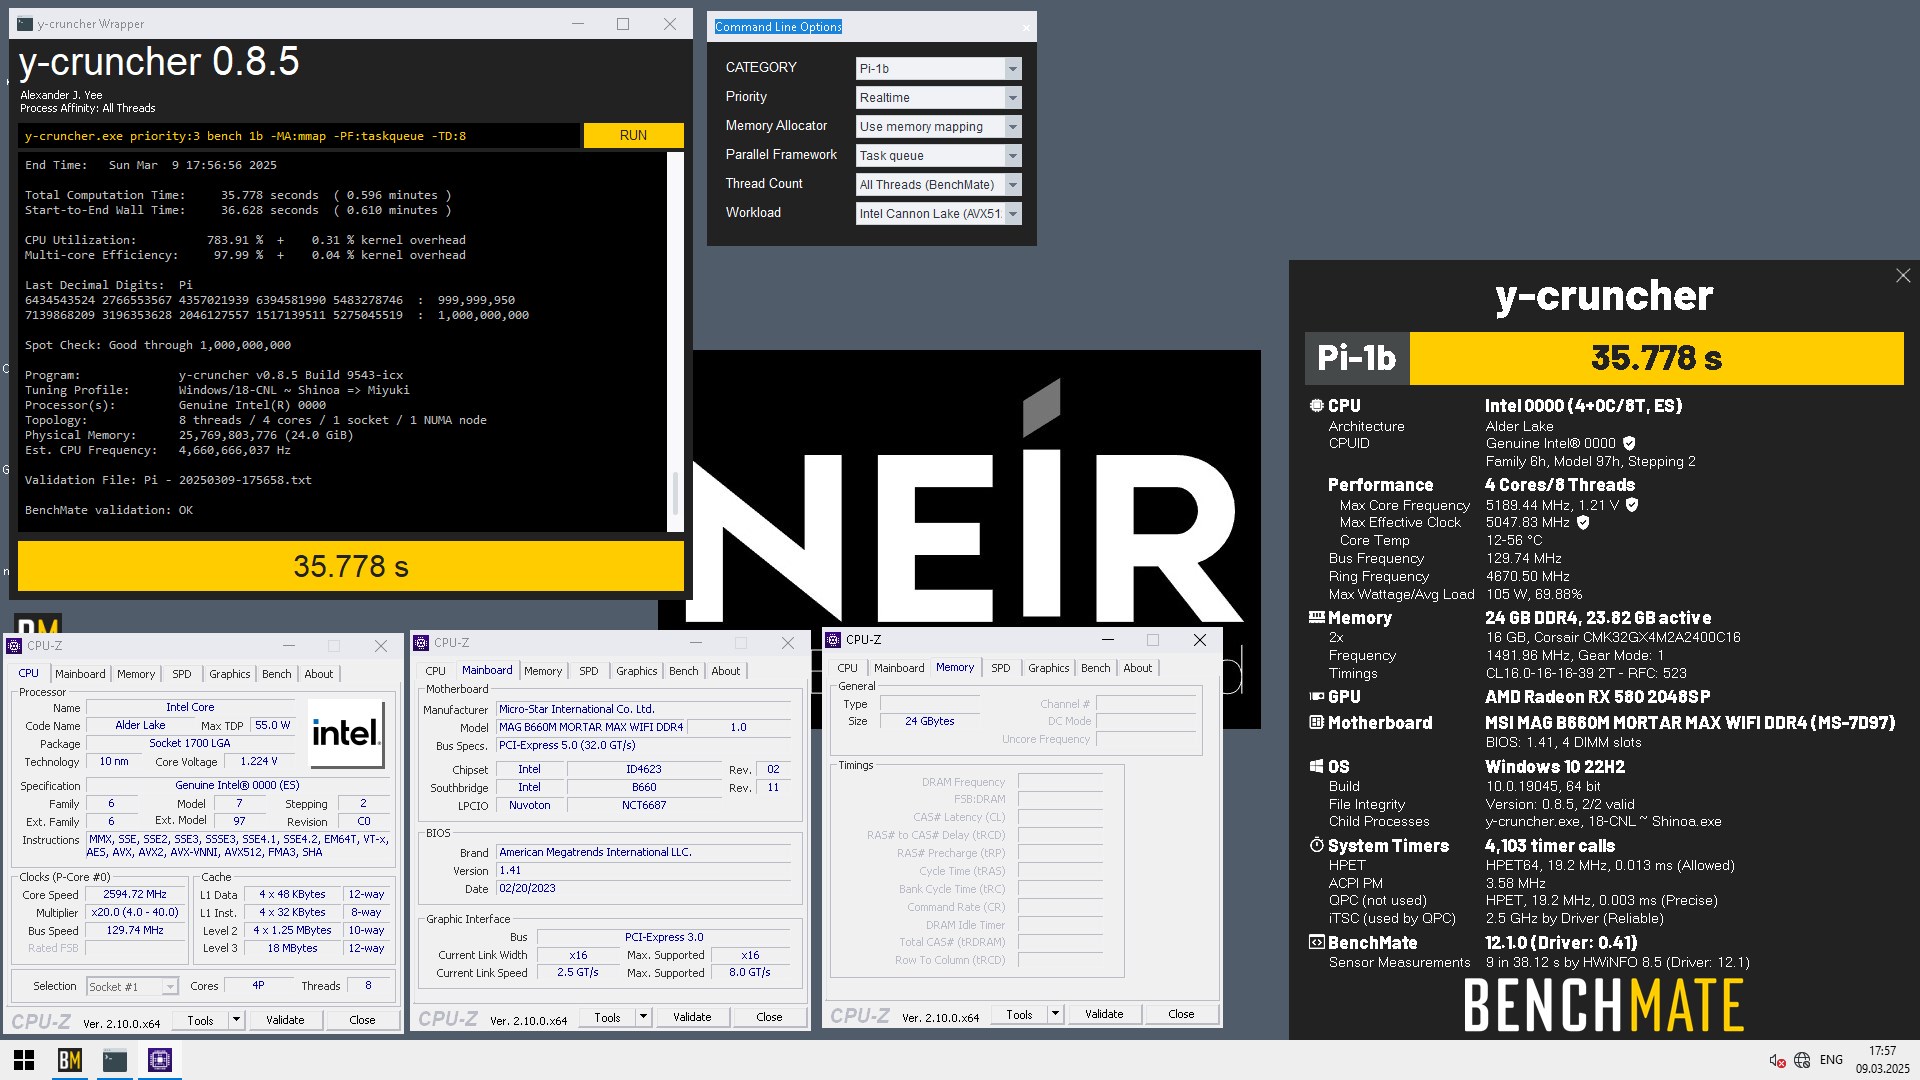
Task: Click the Intel logo in CPU-Z
Action: click(x=346, y=733)
